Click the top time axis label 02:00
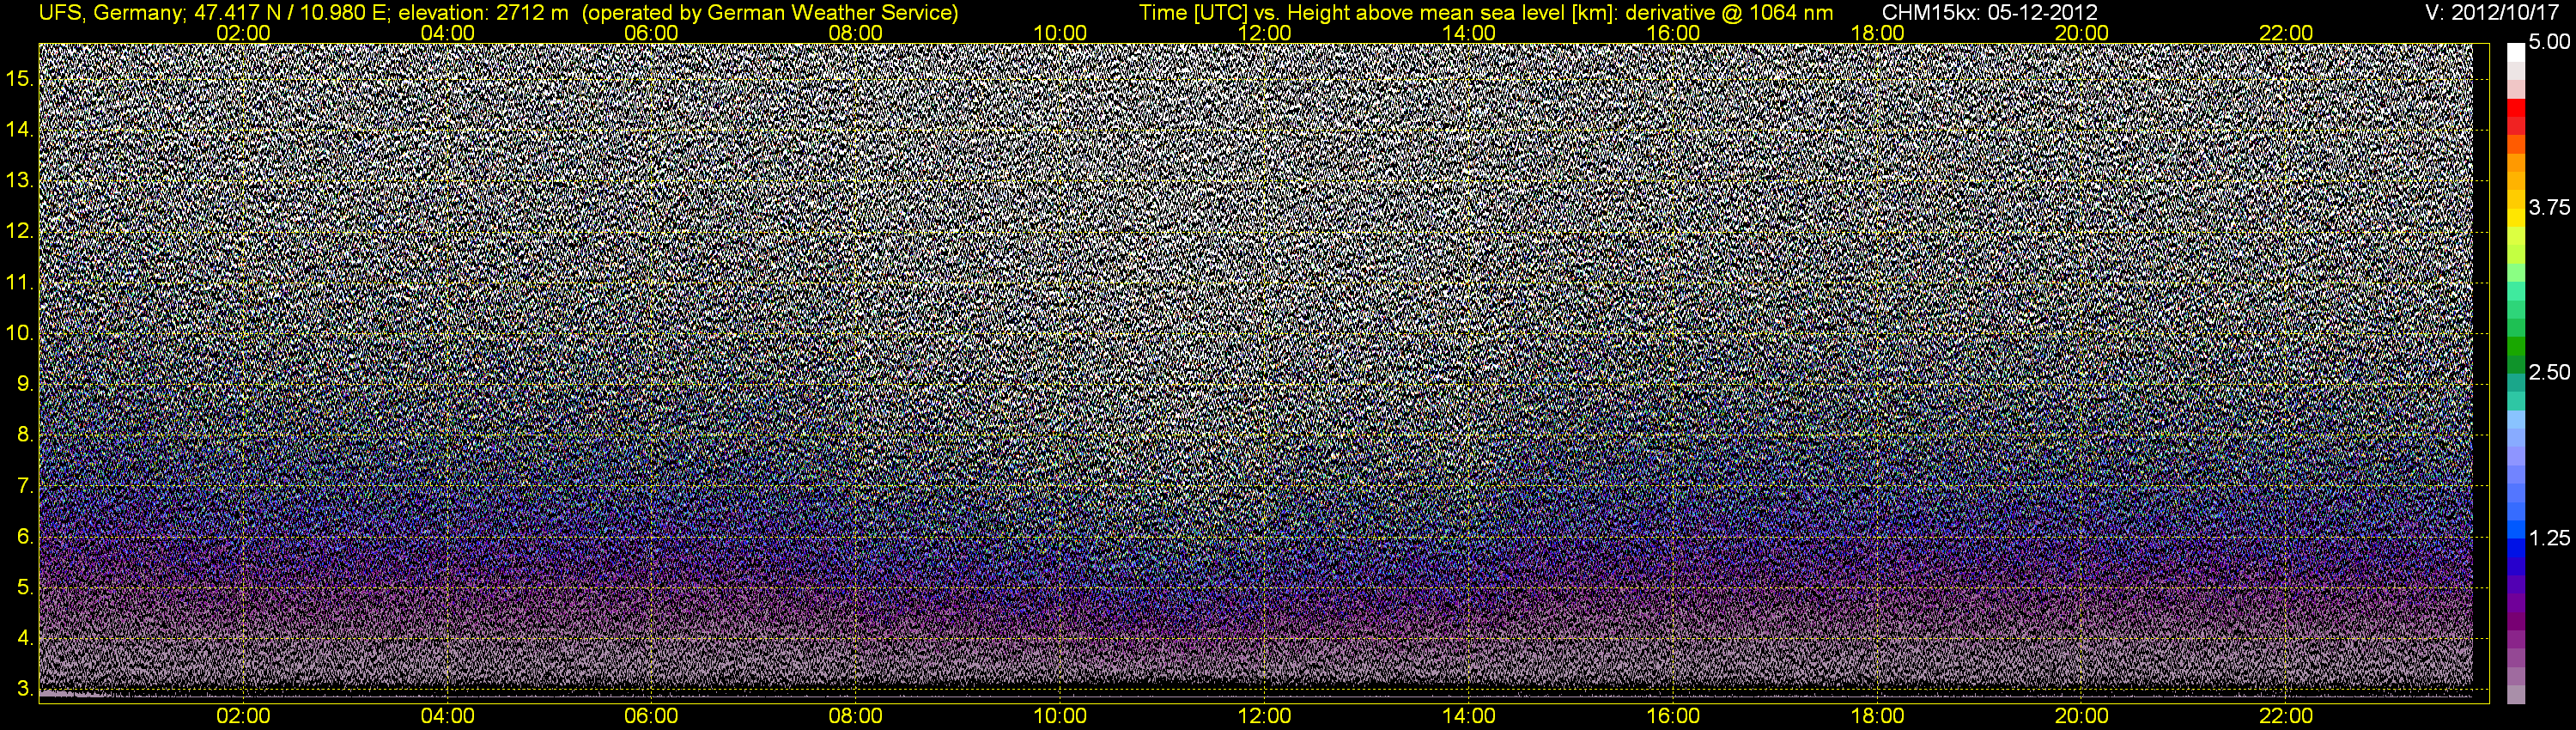2576x730 pixels. tap(243, 33)
